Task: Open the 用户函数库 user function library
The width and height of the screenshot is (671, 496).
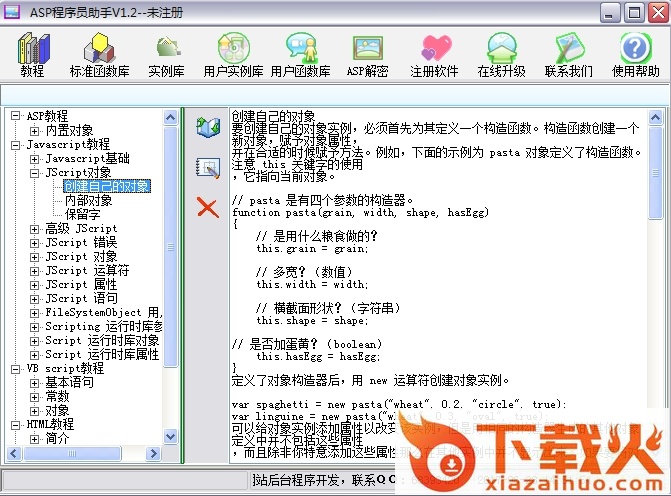Action: click(x=300, y=50)
